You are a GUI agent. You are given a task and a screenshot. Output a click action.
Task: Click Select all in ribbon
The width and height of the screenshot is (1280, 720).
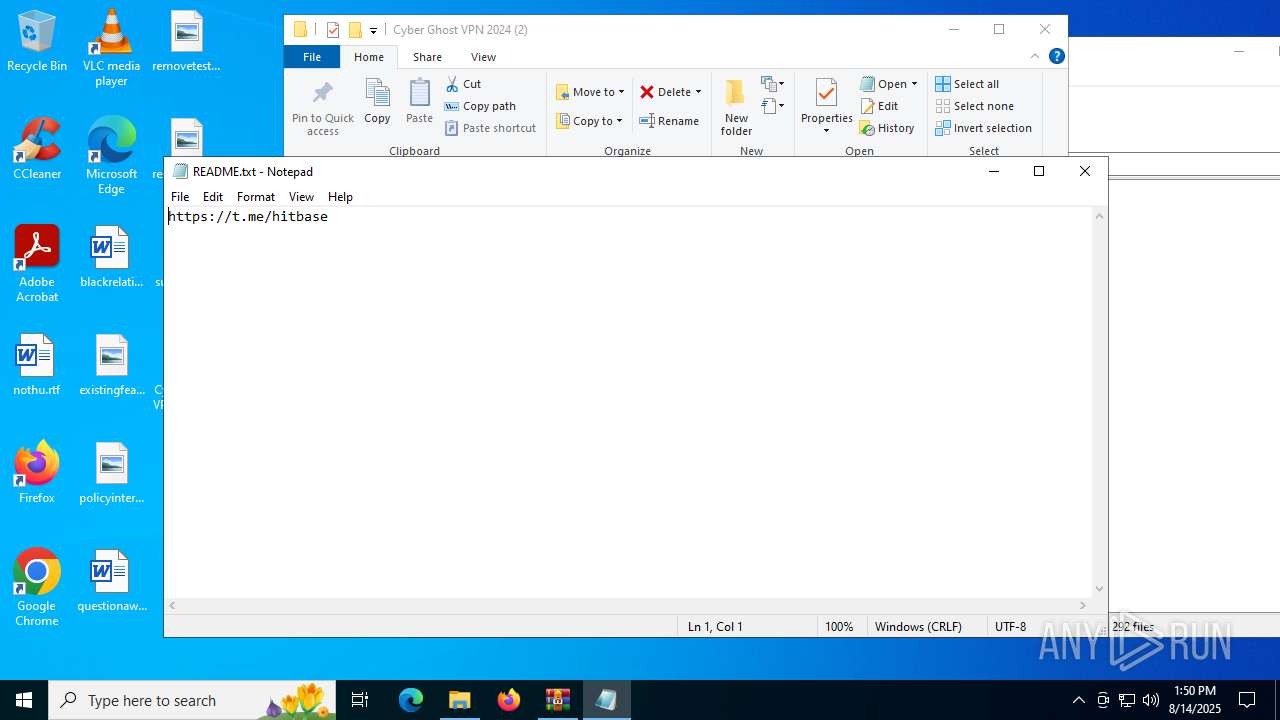967,84
